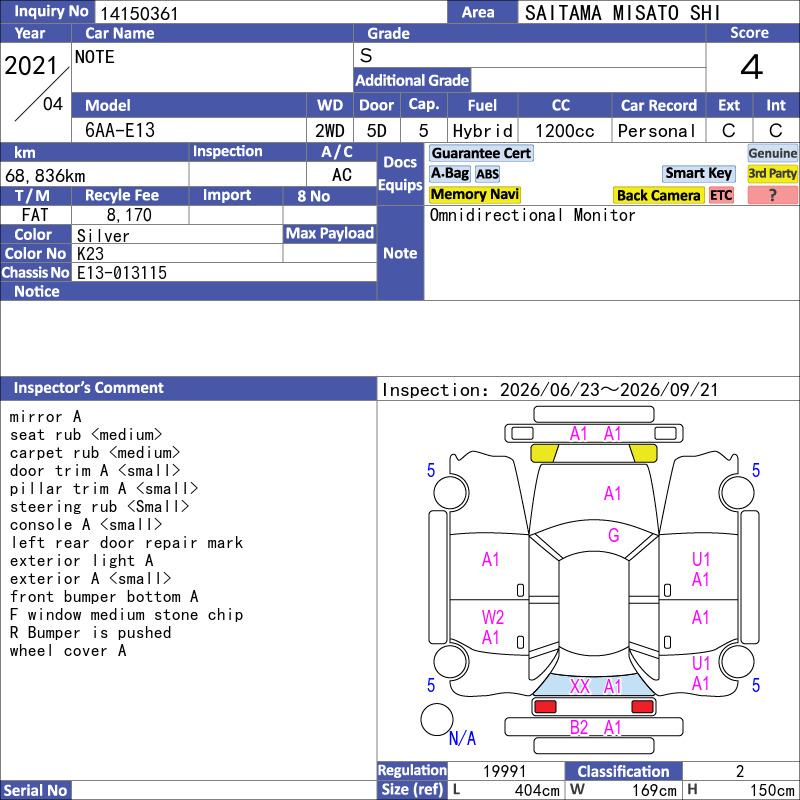Click the ABS equipment badge
800x800 pixels.
[x=487, y=174]
